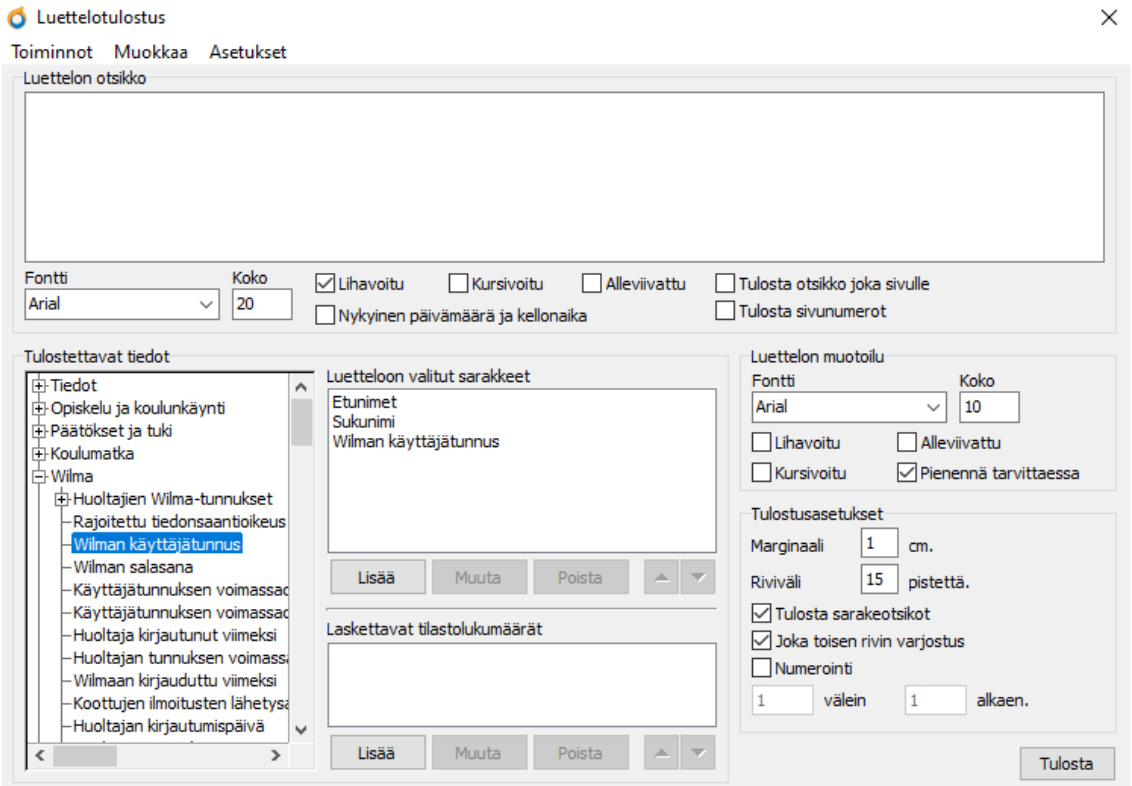Image resolution: width=1132 pixels, height=786 pixels.
Task: Click Luettelon muotoilu Koko field with 10
Action: pyautogui.click(x=989, y=407)
